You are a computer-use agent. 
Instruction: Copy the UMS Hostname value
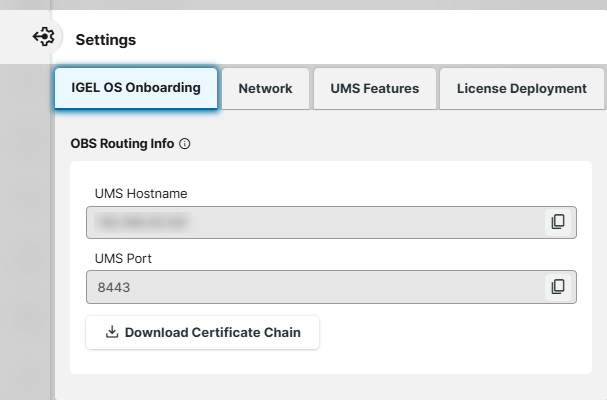[x=558, y=222]
